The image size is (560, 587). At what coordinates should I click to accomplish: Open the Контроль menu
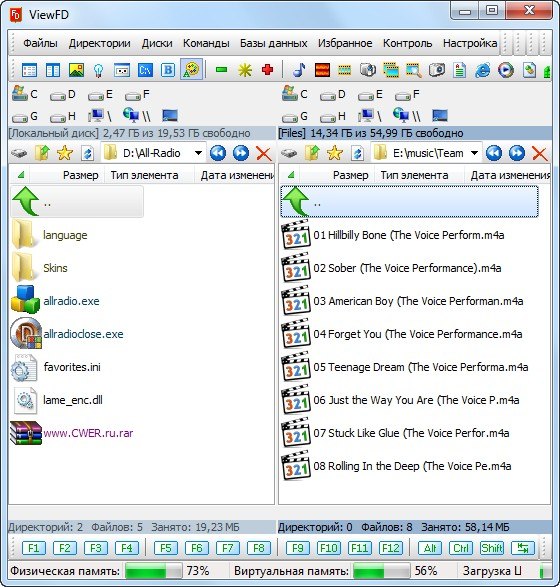click(408, 43)
